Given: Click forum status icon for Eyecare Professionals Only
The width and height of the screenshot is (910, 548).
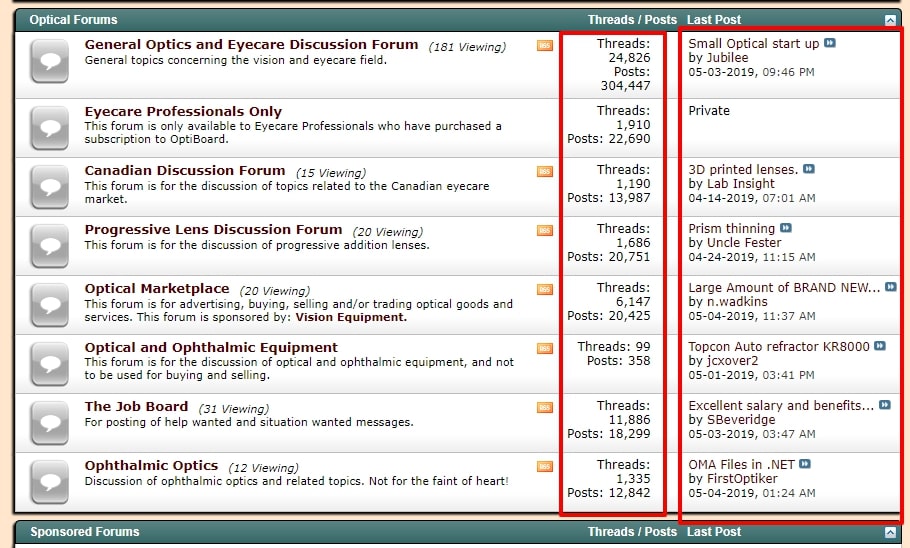Looking at the screenshot, I should click(x=49, y=127).
